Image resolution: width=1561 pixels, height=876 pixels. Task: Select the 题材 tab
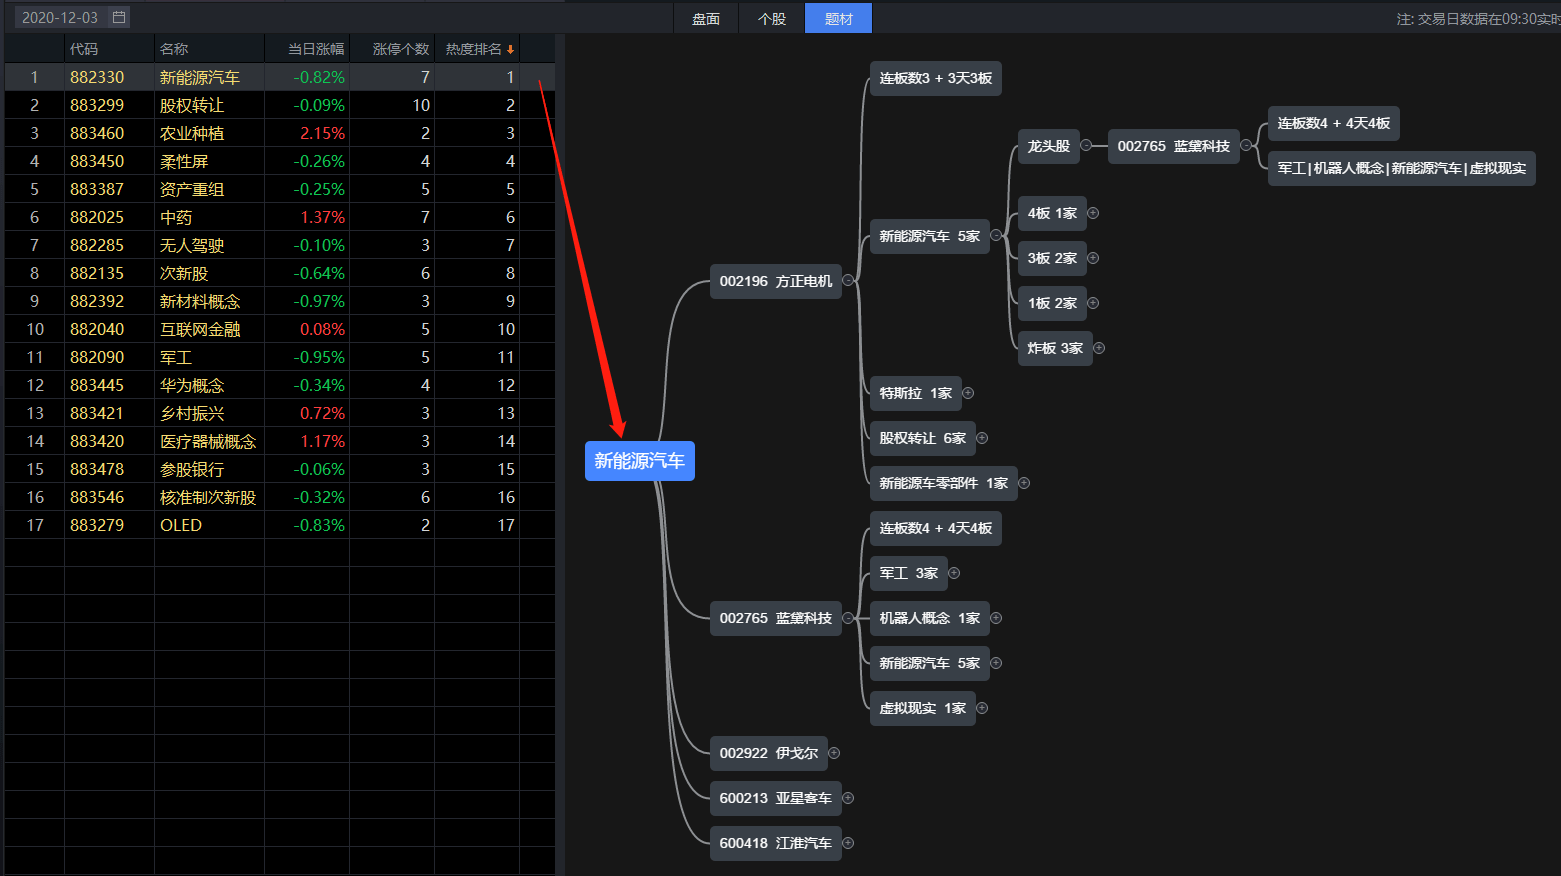coord(838,18)
